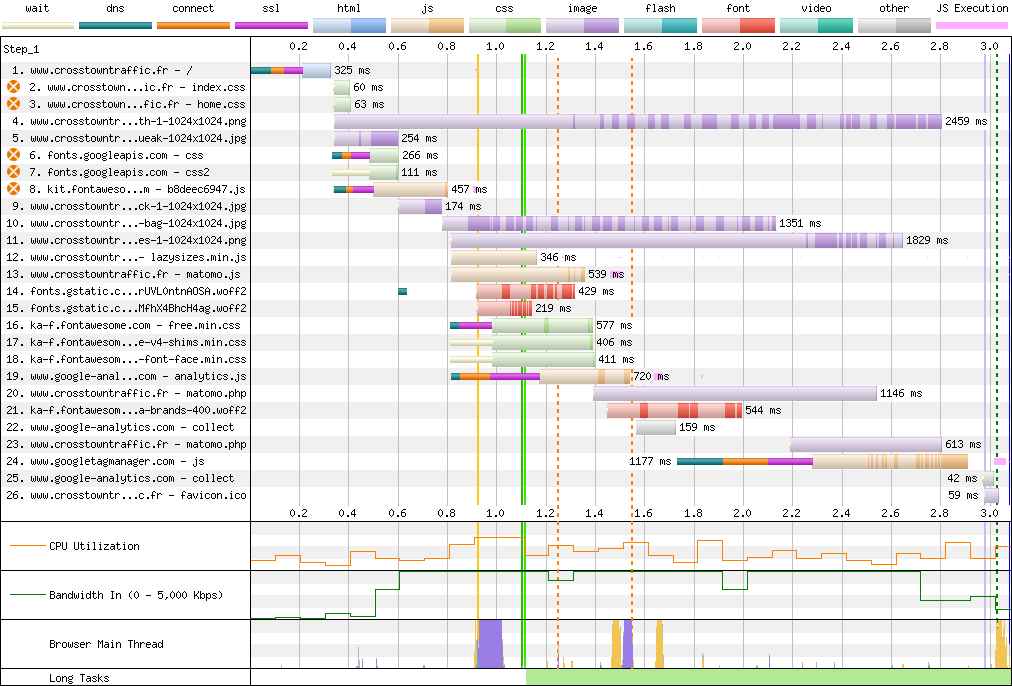The width and height of the screenshot is (1012, 686).
Task: Open request 11 es-1-1024x1024.png
Action: click(x=125, y=240)
